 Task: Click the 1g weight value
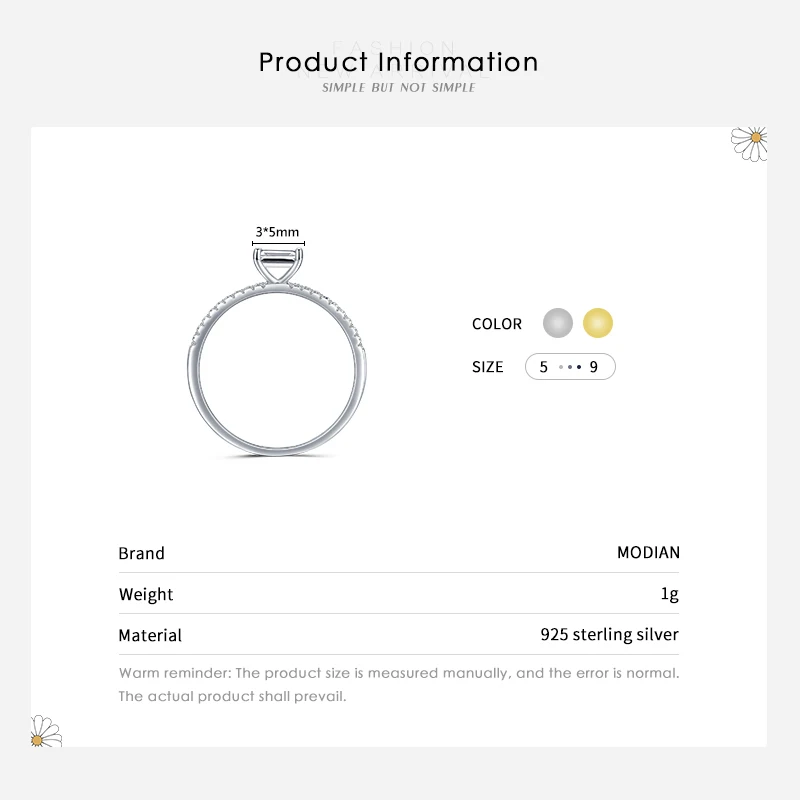pos(670,594)
